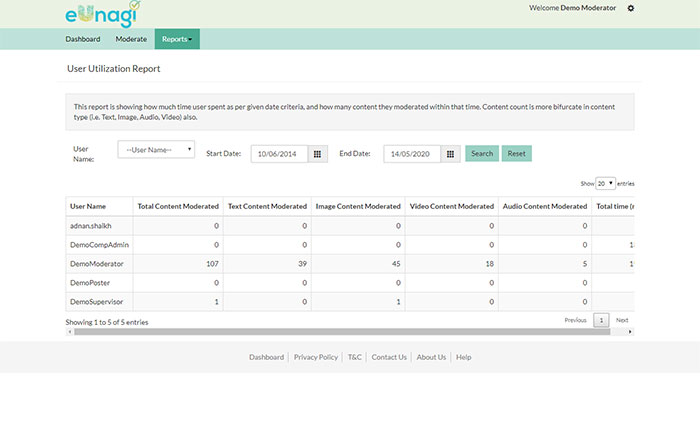Sort by Text Content Moderated column
This screenshot has width=700, height=435.
(x=267, y=206)
